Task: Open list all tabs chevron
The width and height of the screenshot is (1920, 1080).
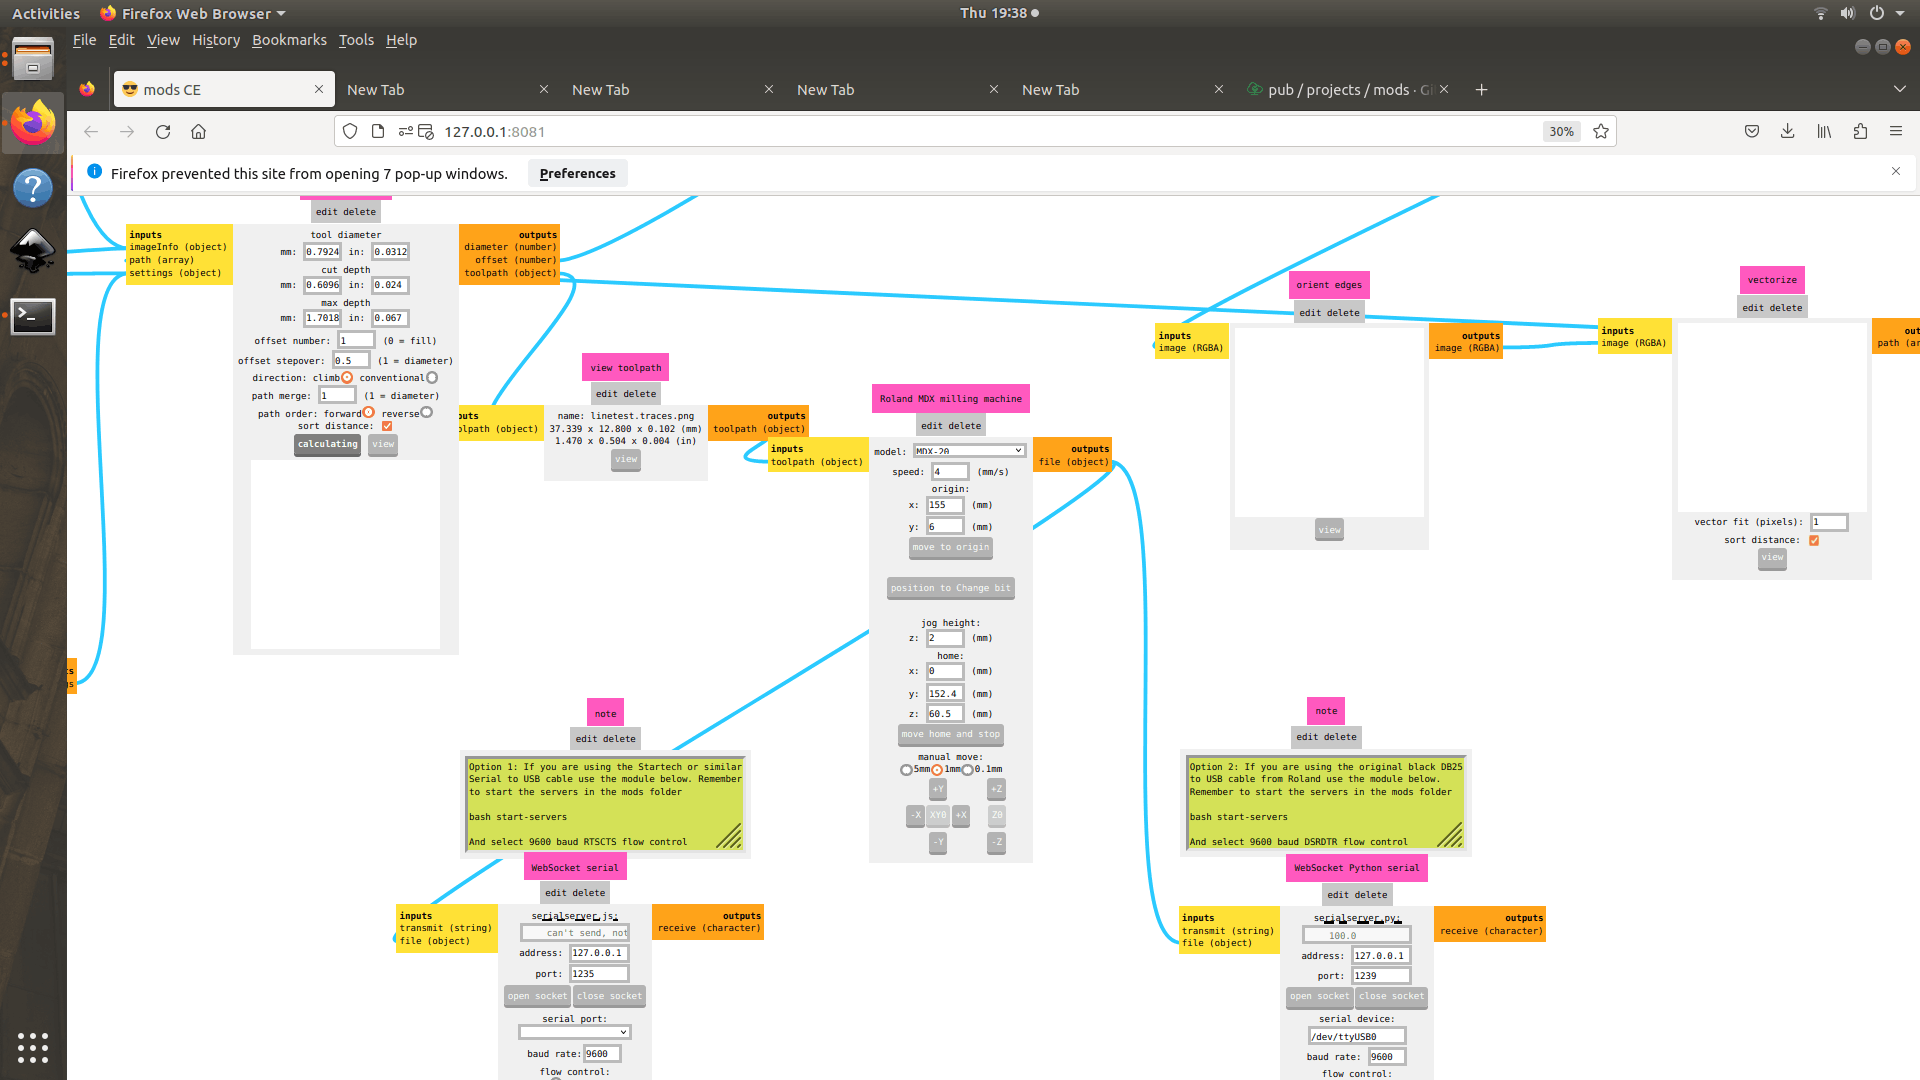Action: tap(1899, 89)
